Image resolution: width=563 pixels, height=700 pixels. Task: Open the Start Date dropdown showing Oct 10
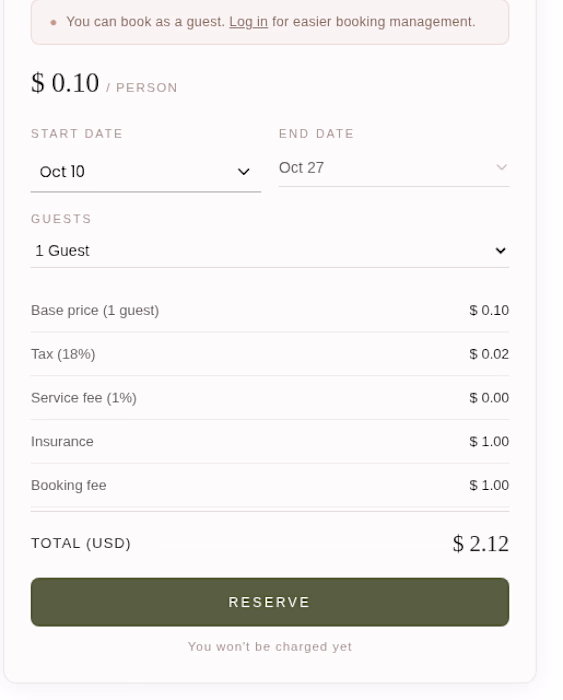click(146, 171)
